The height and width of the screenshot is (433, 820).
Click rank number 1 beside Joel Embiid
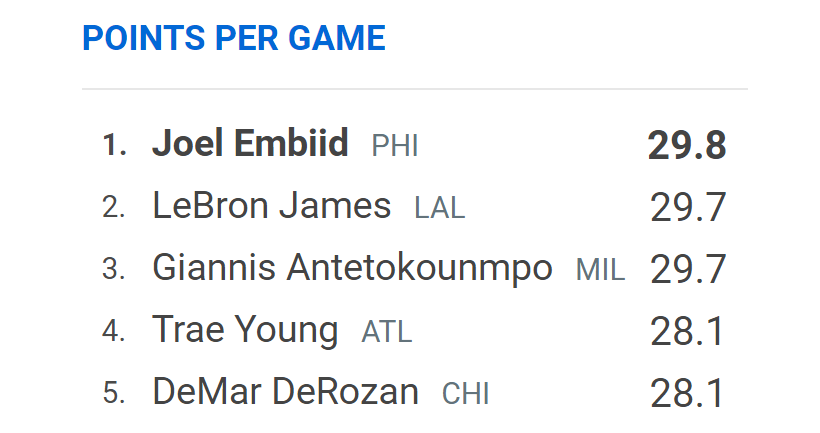[114, 146]
